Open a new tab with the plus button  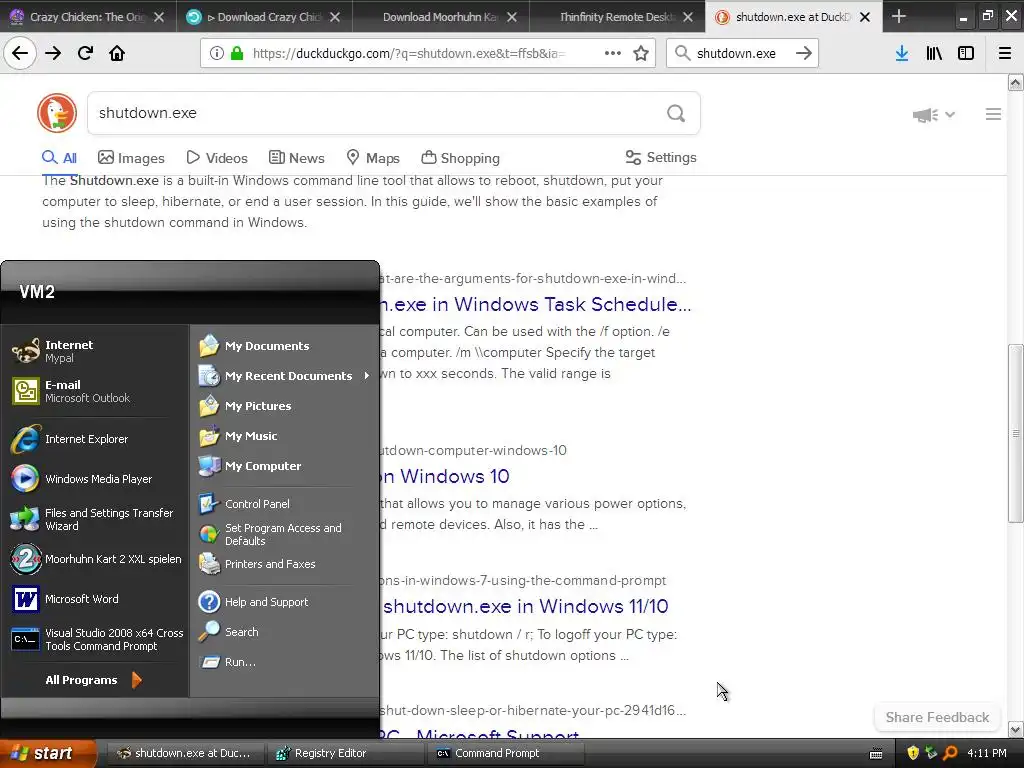pyautogui.click(x=899, y=16)
